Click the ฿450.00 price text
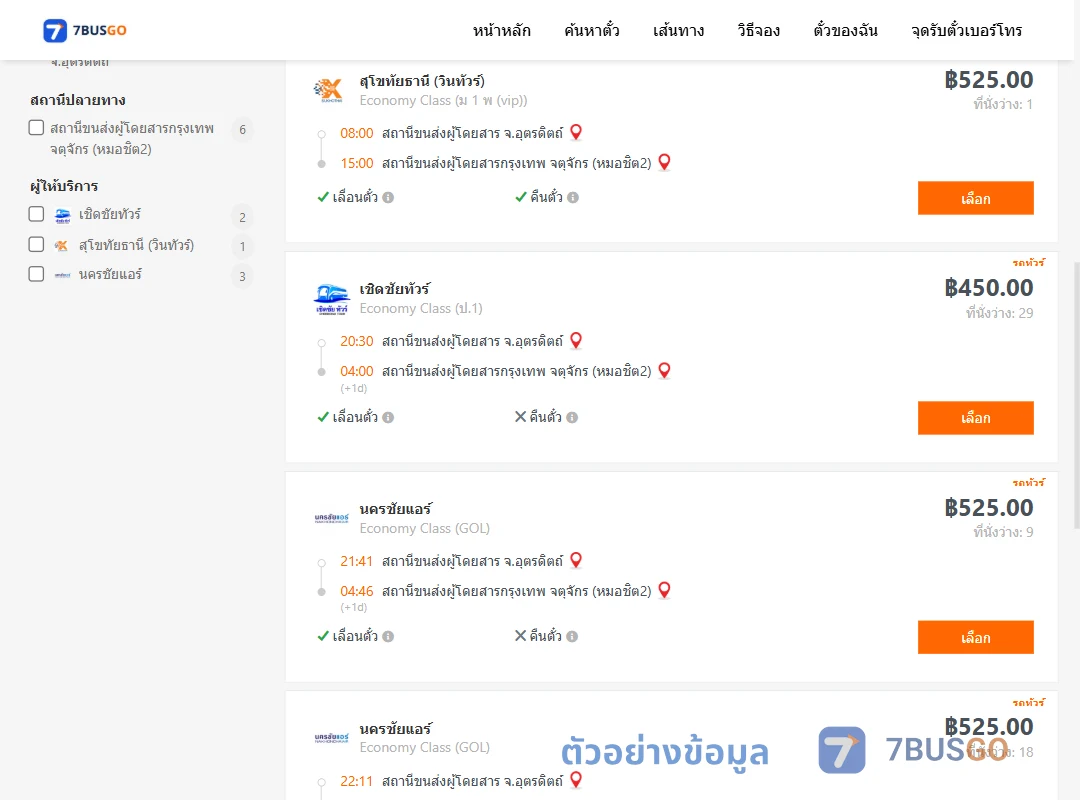The width and height of the screenshot is (1080, 800). pyautogui.click(x=988, y=287)
